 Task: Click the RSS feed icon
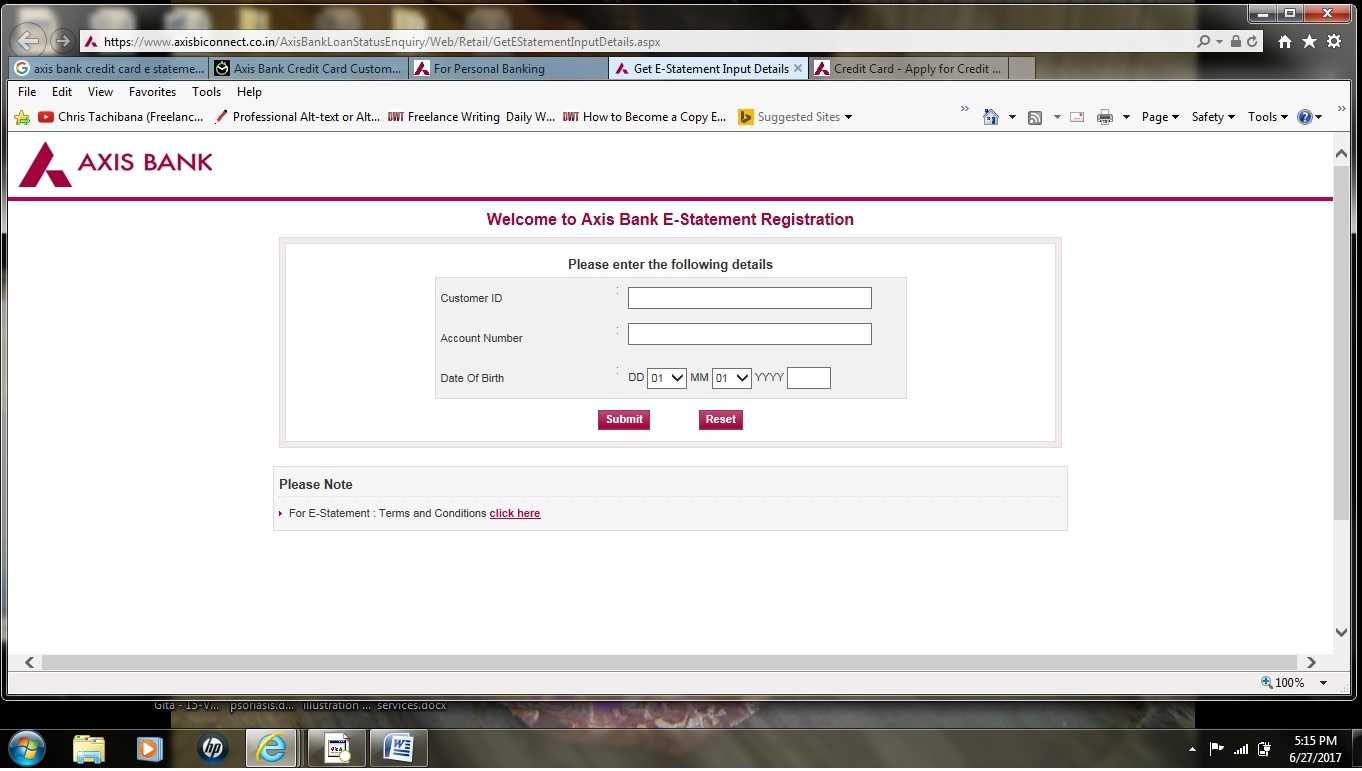click(x=1035, y=116)
